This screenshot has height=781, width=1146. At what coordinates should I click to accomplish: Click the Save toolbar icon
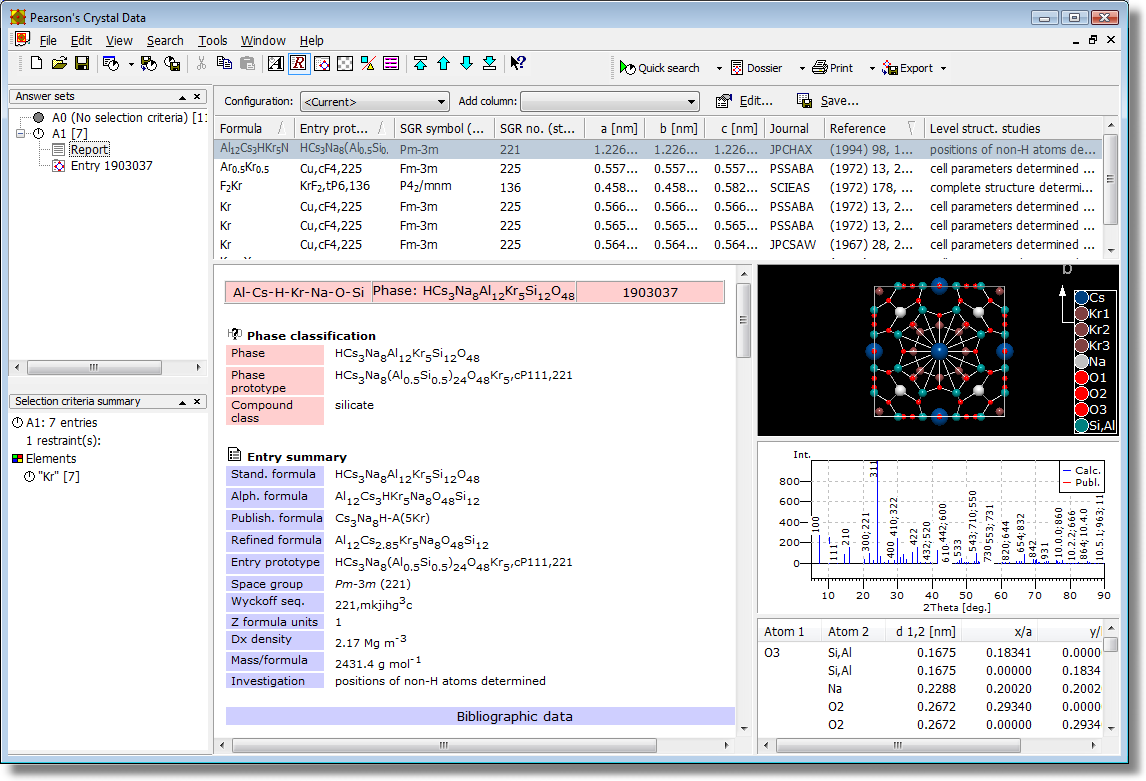tap(79, 63)
